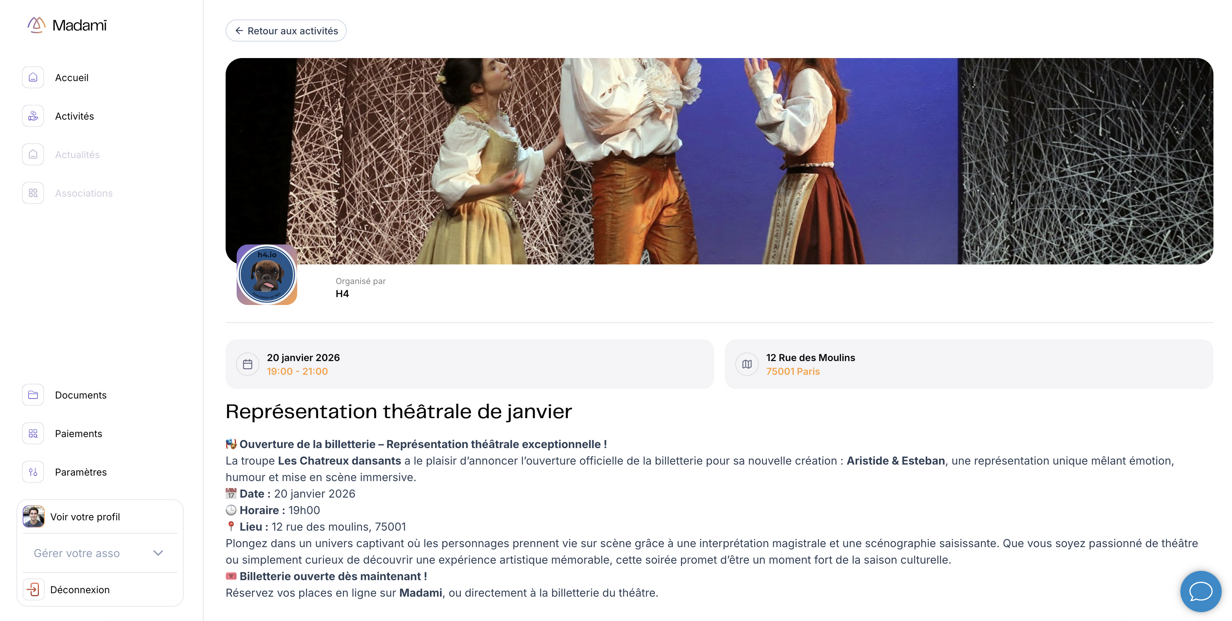Collapse the chevron next to Gérer votre asso
This screenshot has height=621, width=1232.
pyautogui.click(x=156, y=552)
